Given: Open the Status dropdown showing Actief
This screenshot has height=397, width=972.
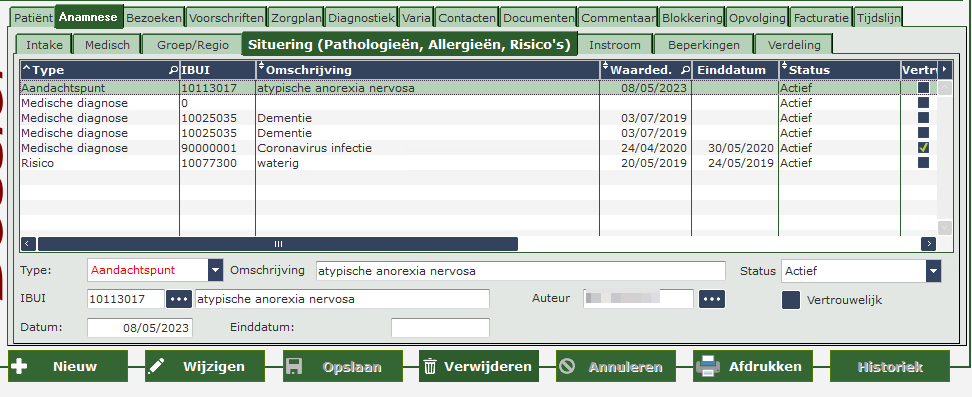Looking at the screenshot, I should (934, 271).
